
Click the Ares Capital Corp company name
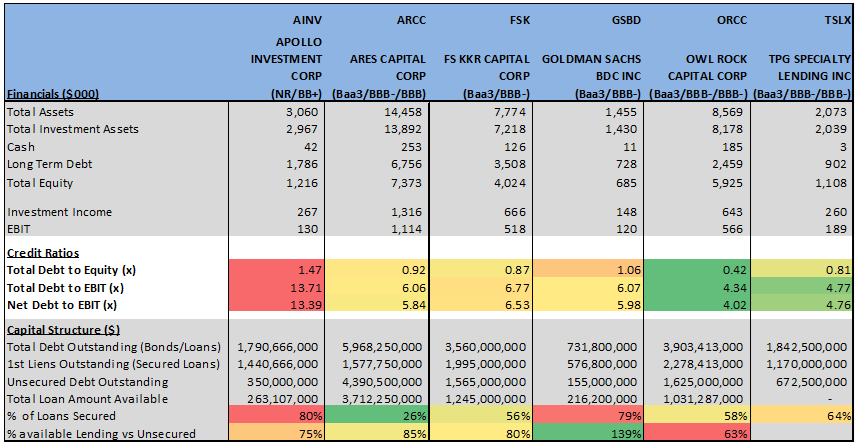tap(388, 67)
